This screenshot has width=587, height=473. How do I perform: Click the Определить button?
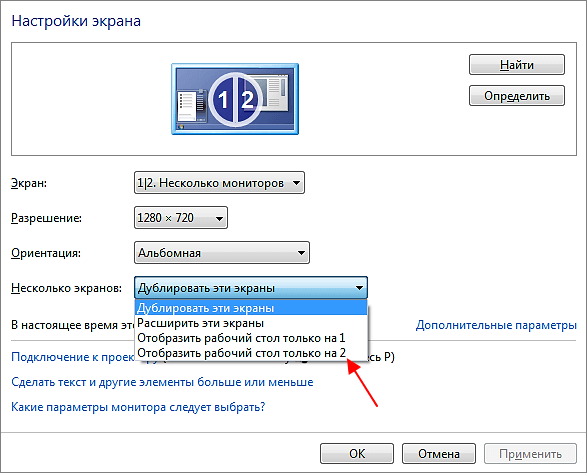pos(517,96)
